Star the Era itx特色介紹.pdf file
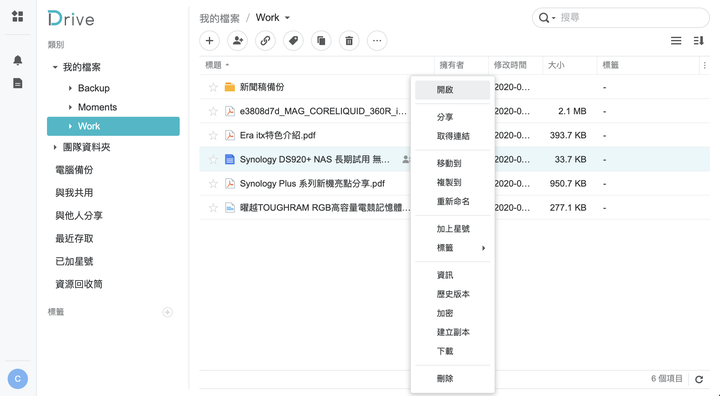 click(213, 135)
